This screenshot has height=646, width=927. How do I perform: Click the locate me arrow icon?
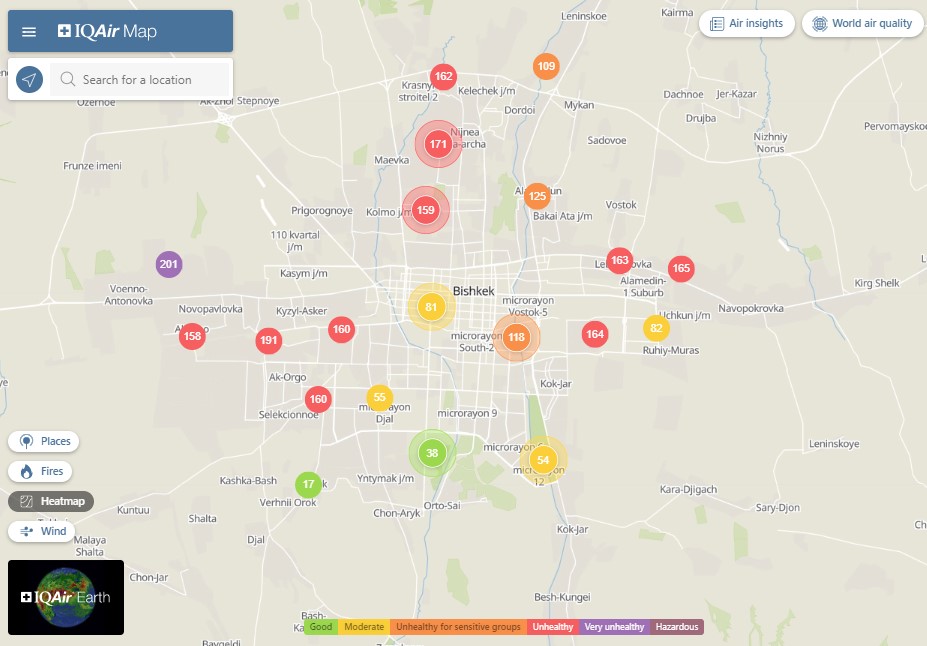(x=30, y=80)
